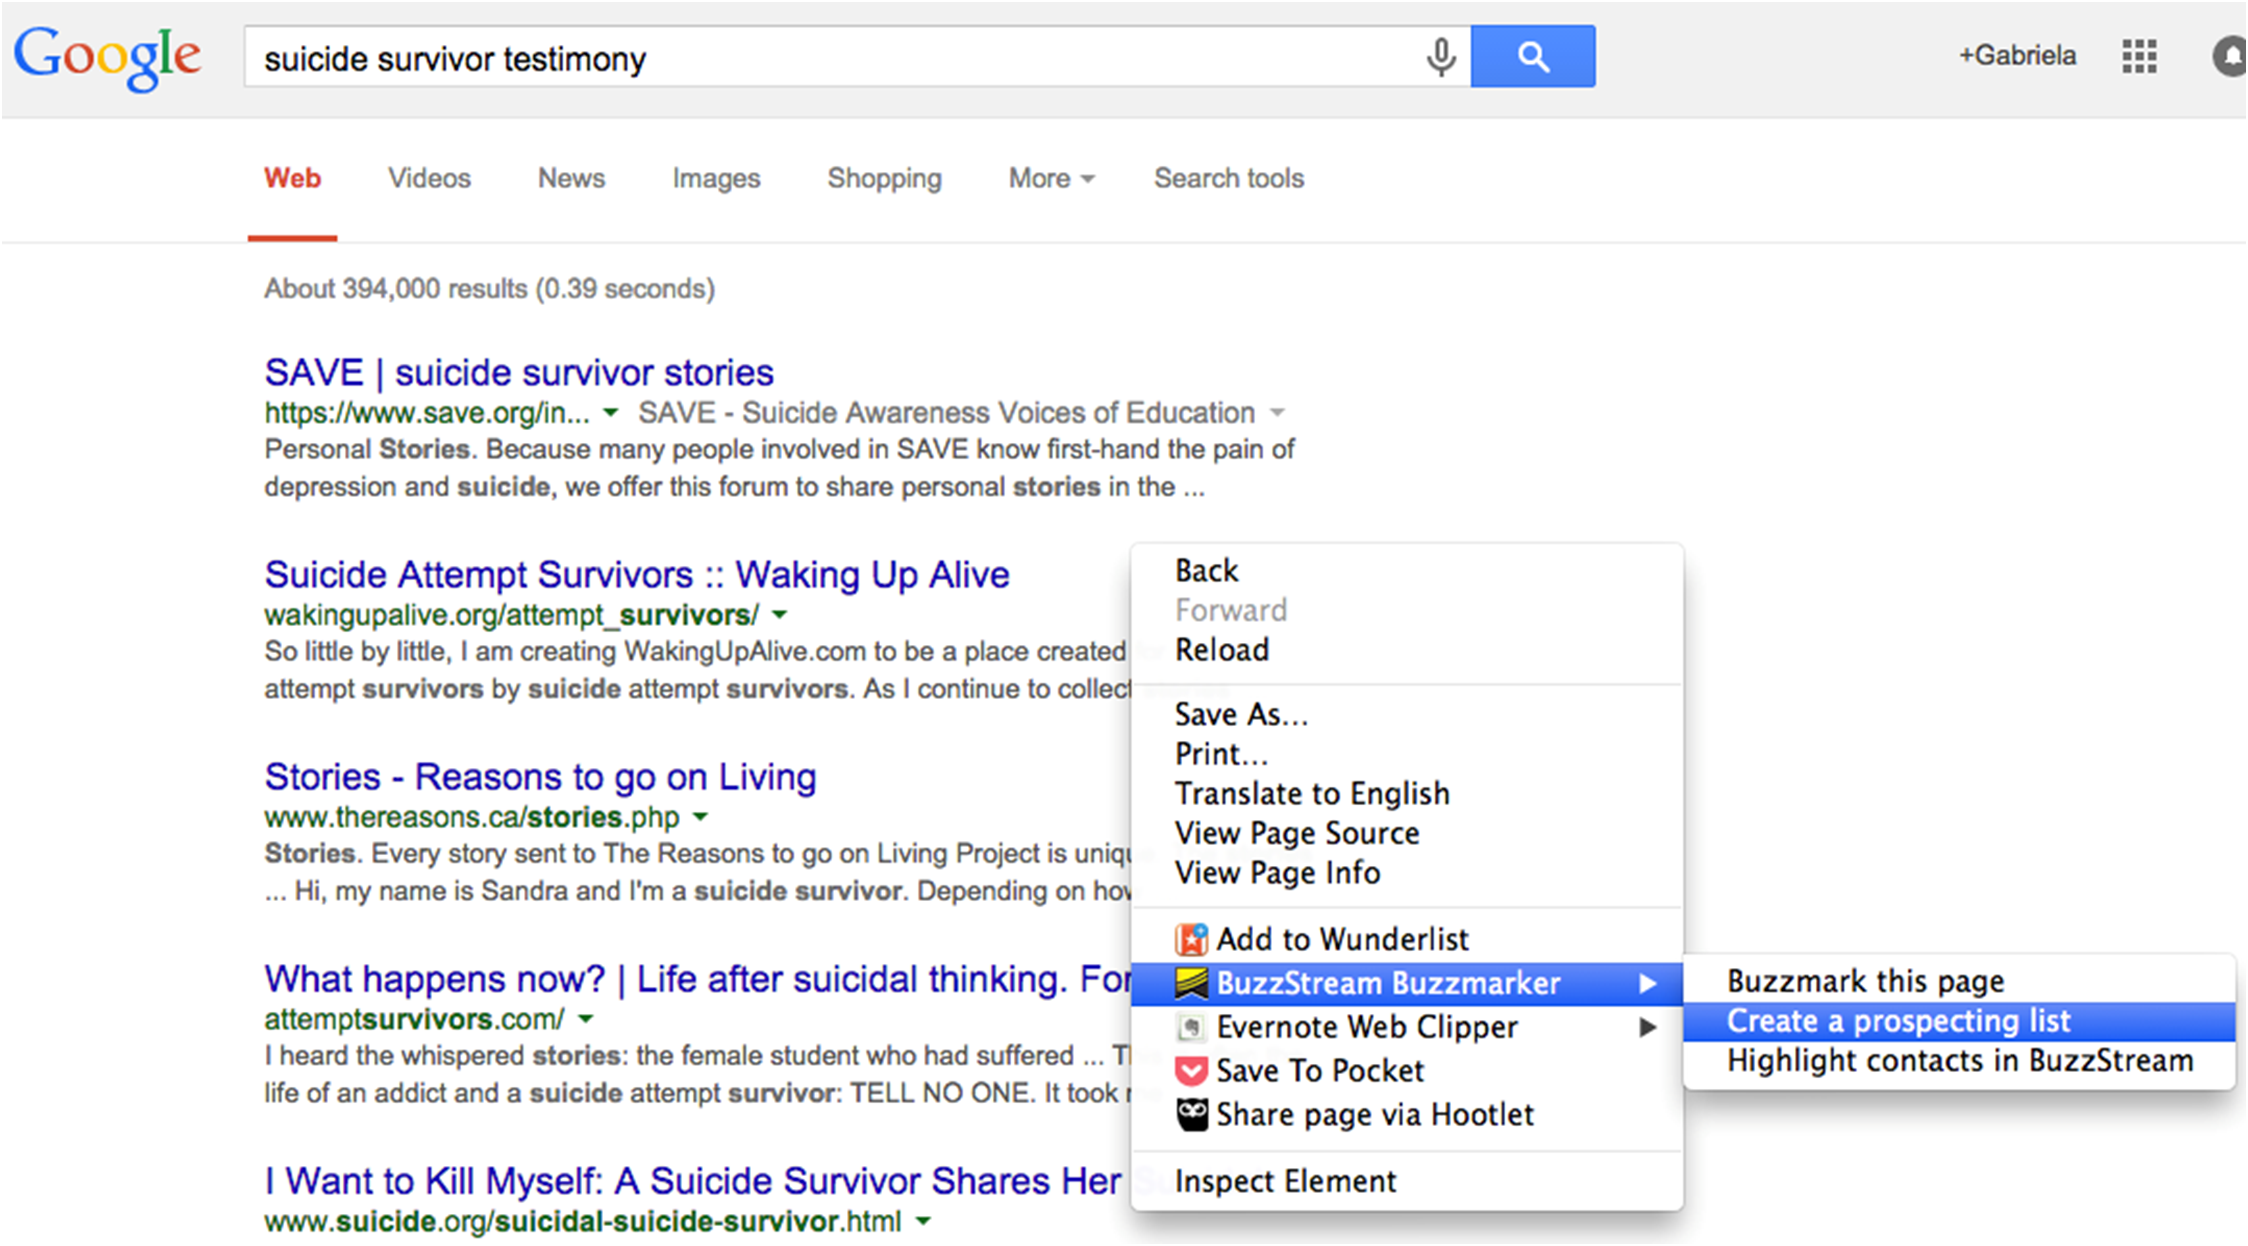Click the notifications bell icon
Screen dimensions: 2248x1246
(x=2230, y=56)
